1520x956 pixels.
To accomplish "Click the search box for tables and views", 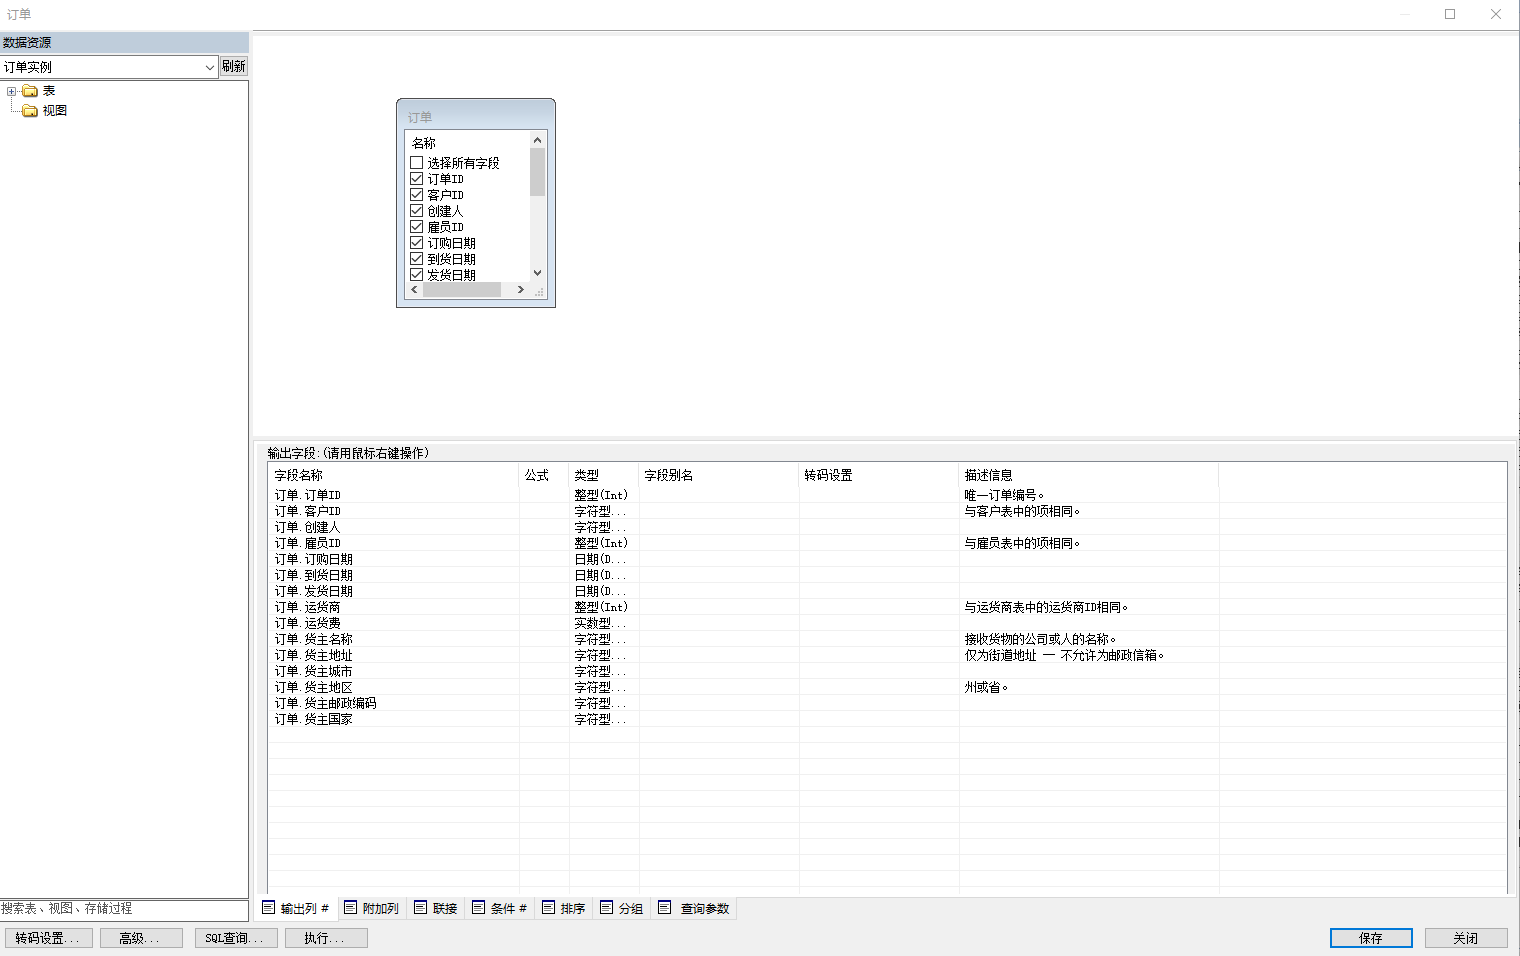I will click(x=124, y=909).
